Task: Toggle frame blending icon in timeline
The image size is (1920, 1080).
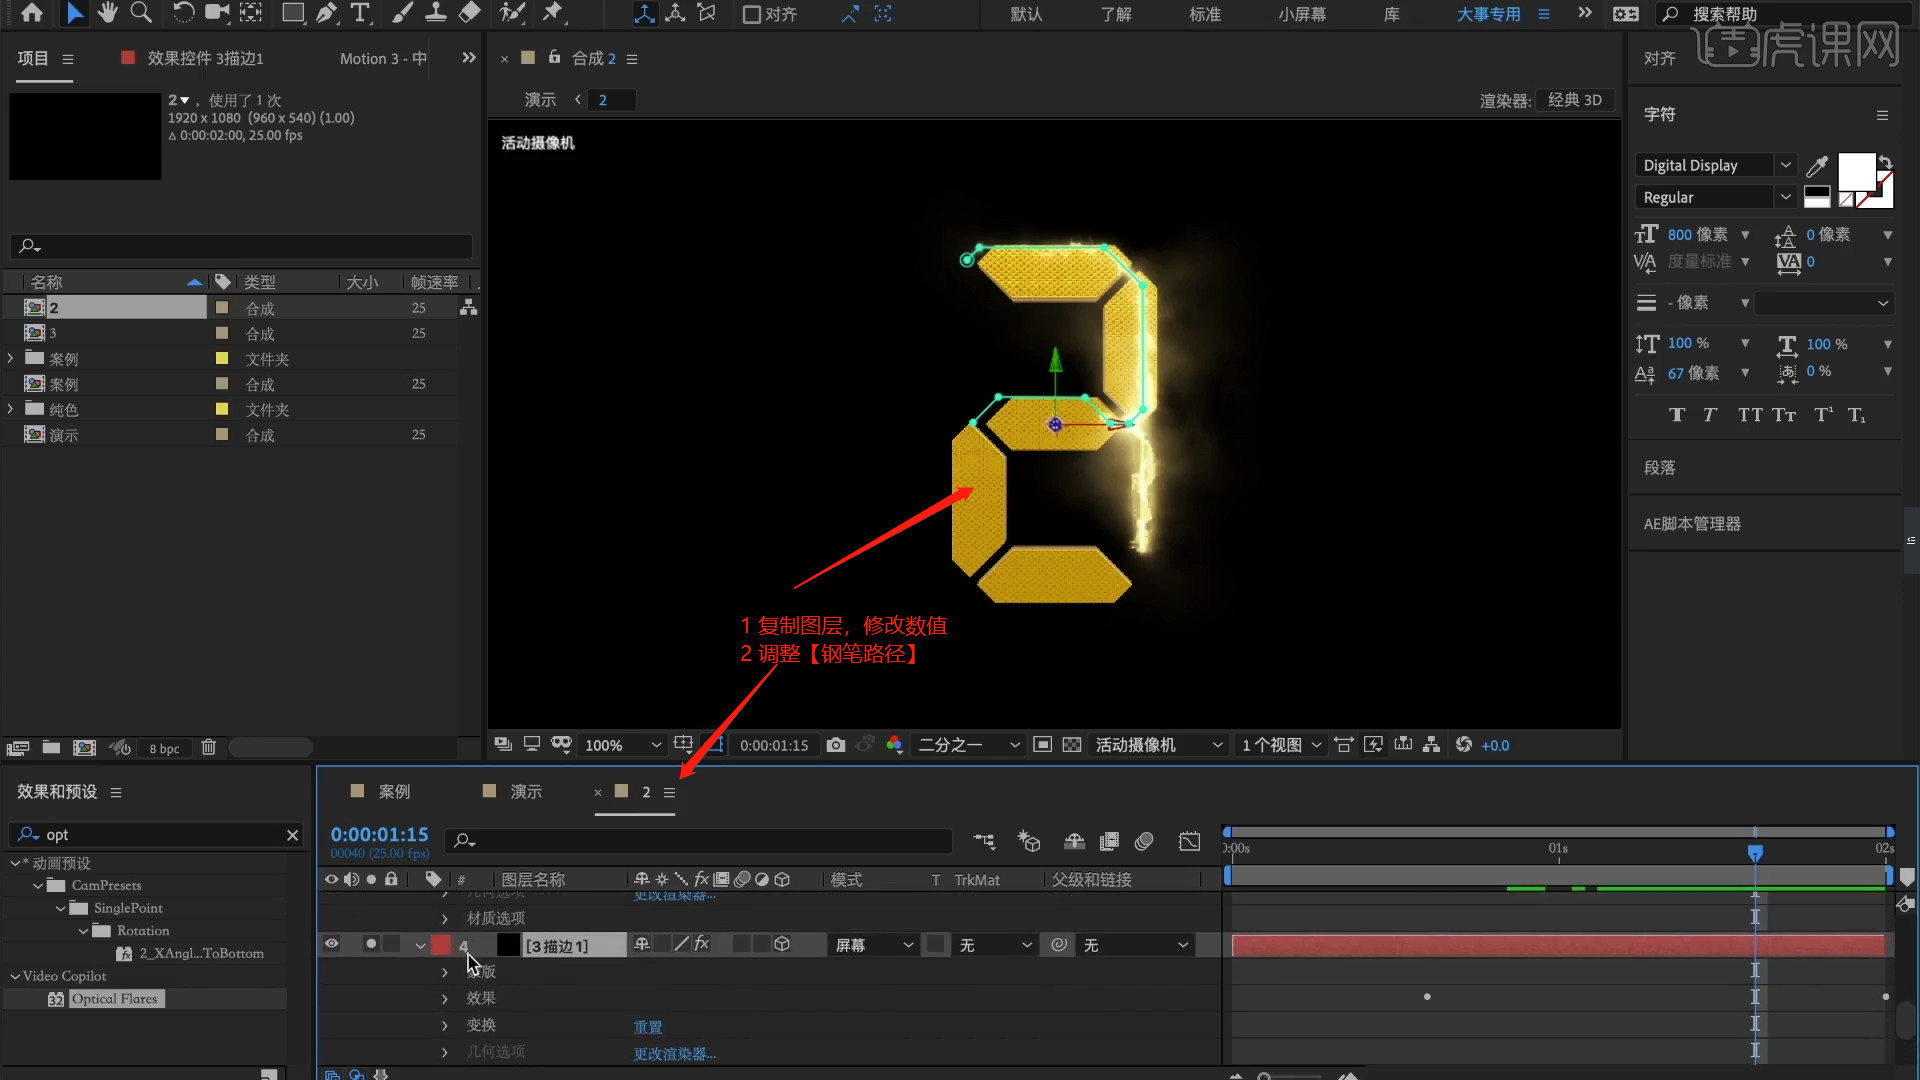Action: point(1109,842)
